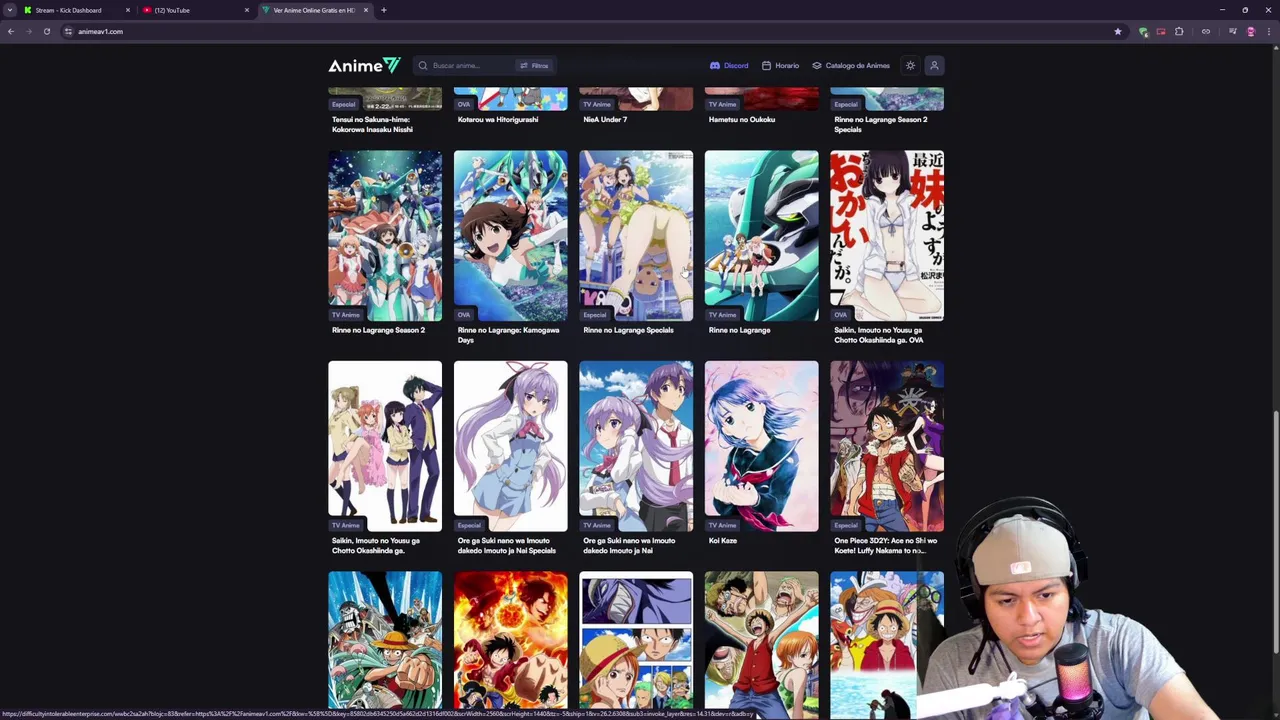Open Rinne no Lagrange: Kamogawa Days poster
1280x720 pixels.
tap(510, 235)
